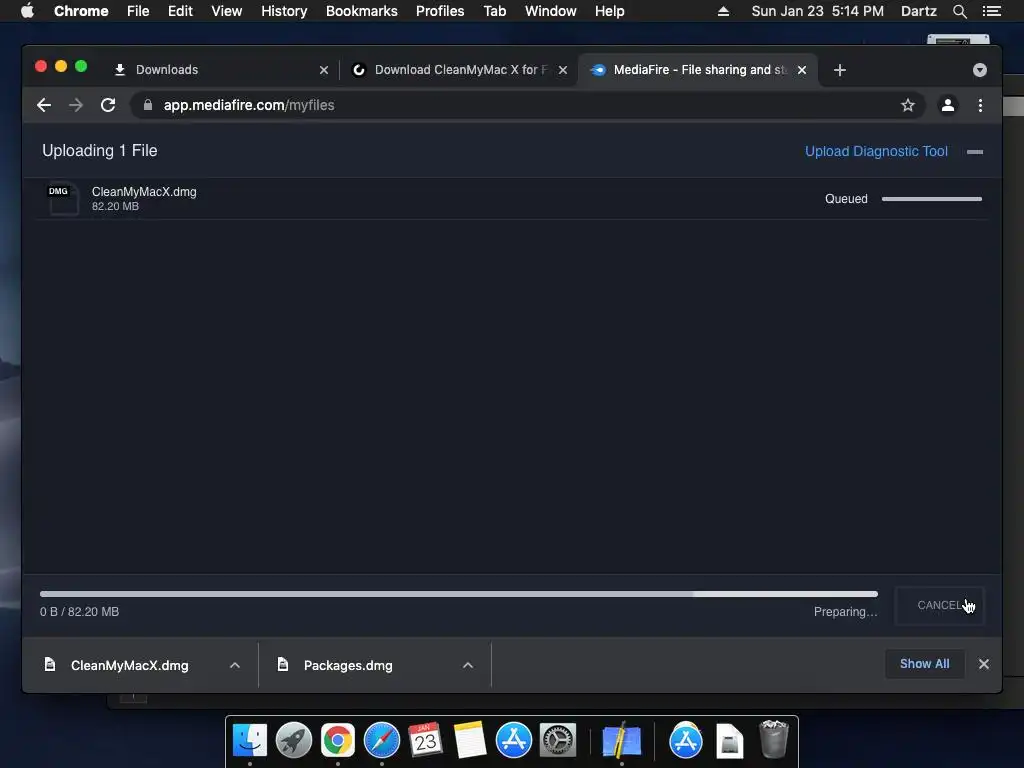
Task: Click the CleanMyMacX.dmg file name in upload list
Action: [x=144, y=192]
